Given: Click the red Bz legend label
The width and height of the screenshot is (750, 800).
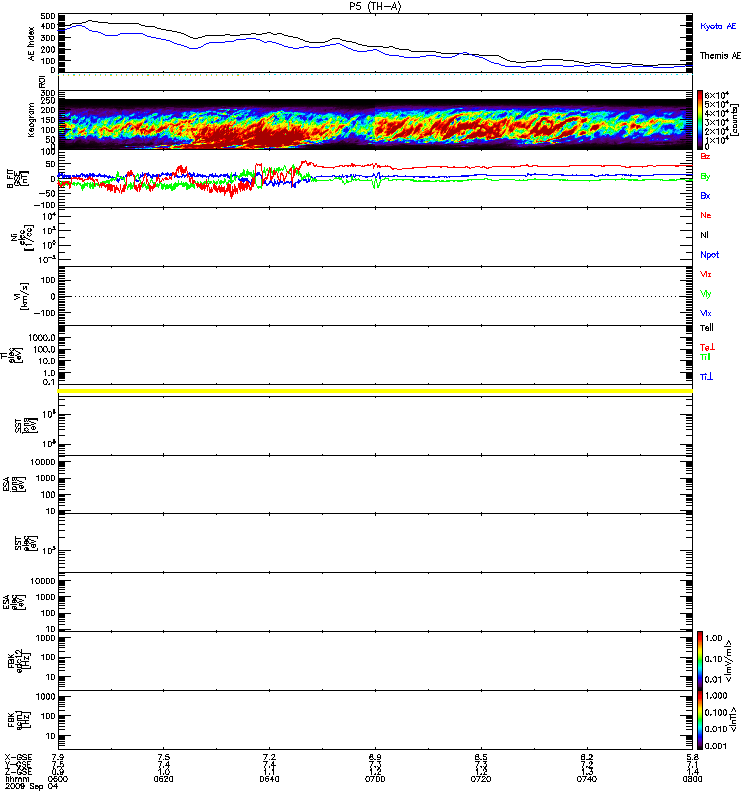Looking at the screenshot, I should (x=705, y=156).
